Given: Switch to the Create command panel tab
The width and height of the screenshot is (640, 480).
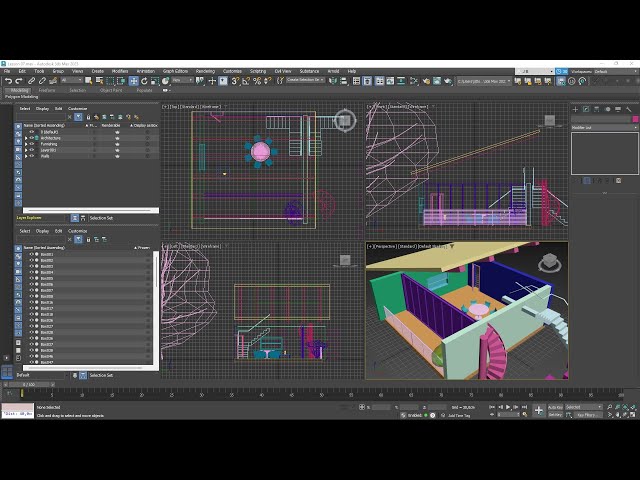Looking at the screenshot, I should (x=575, y=109).
